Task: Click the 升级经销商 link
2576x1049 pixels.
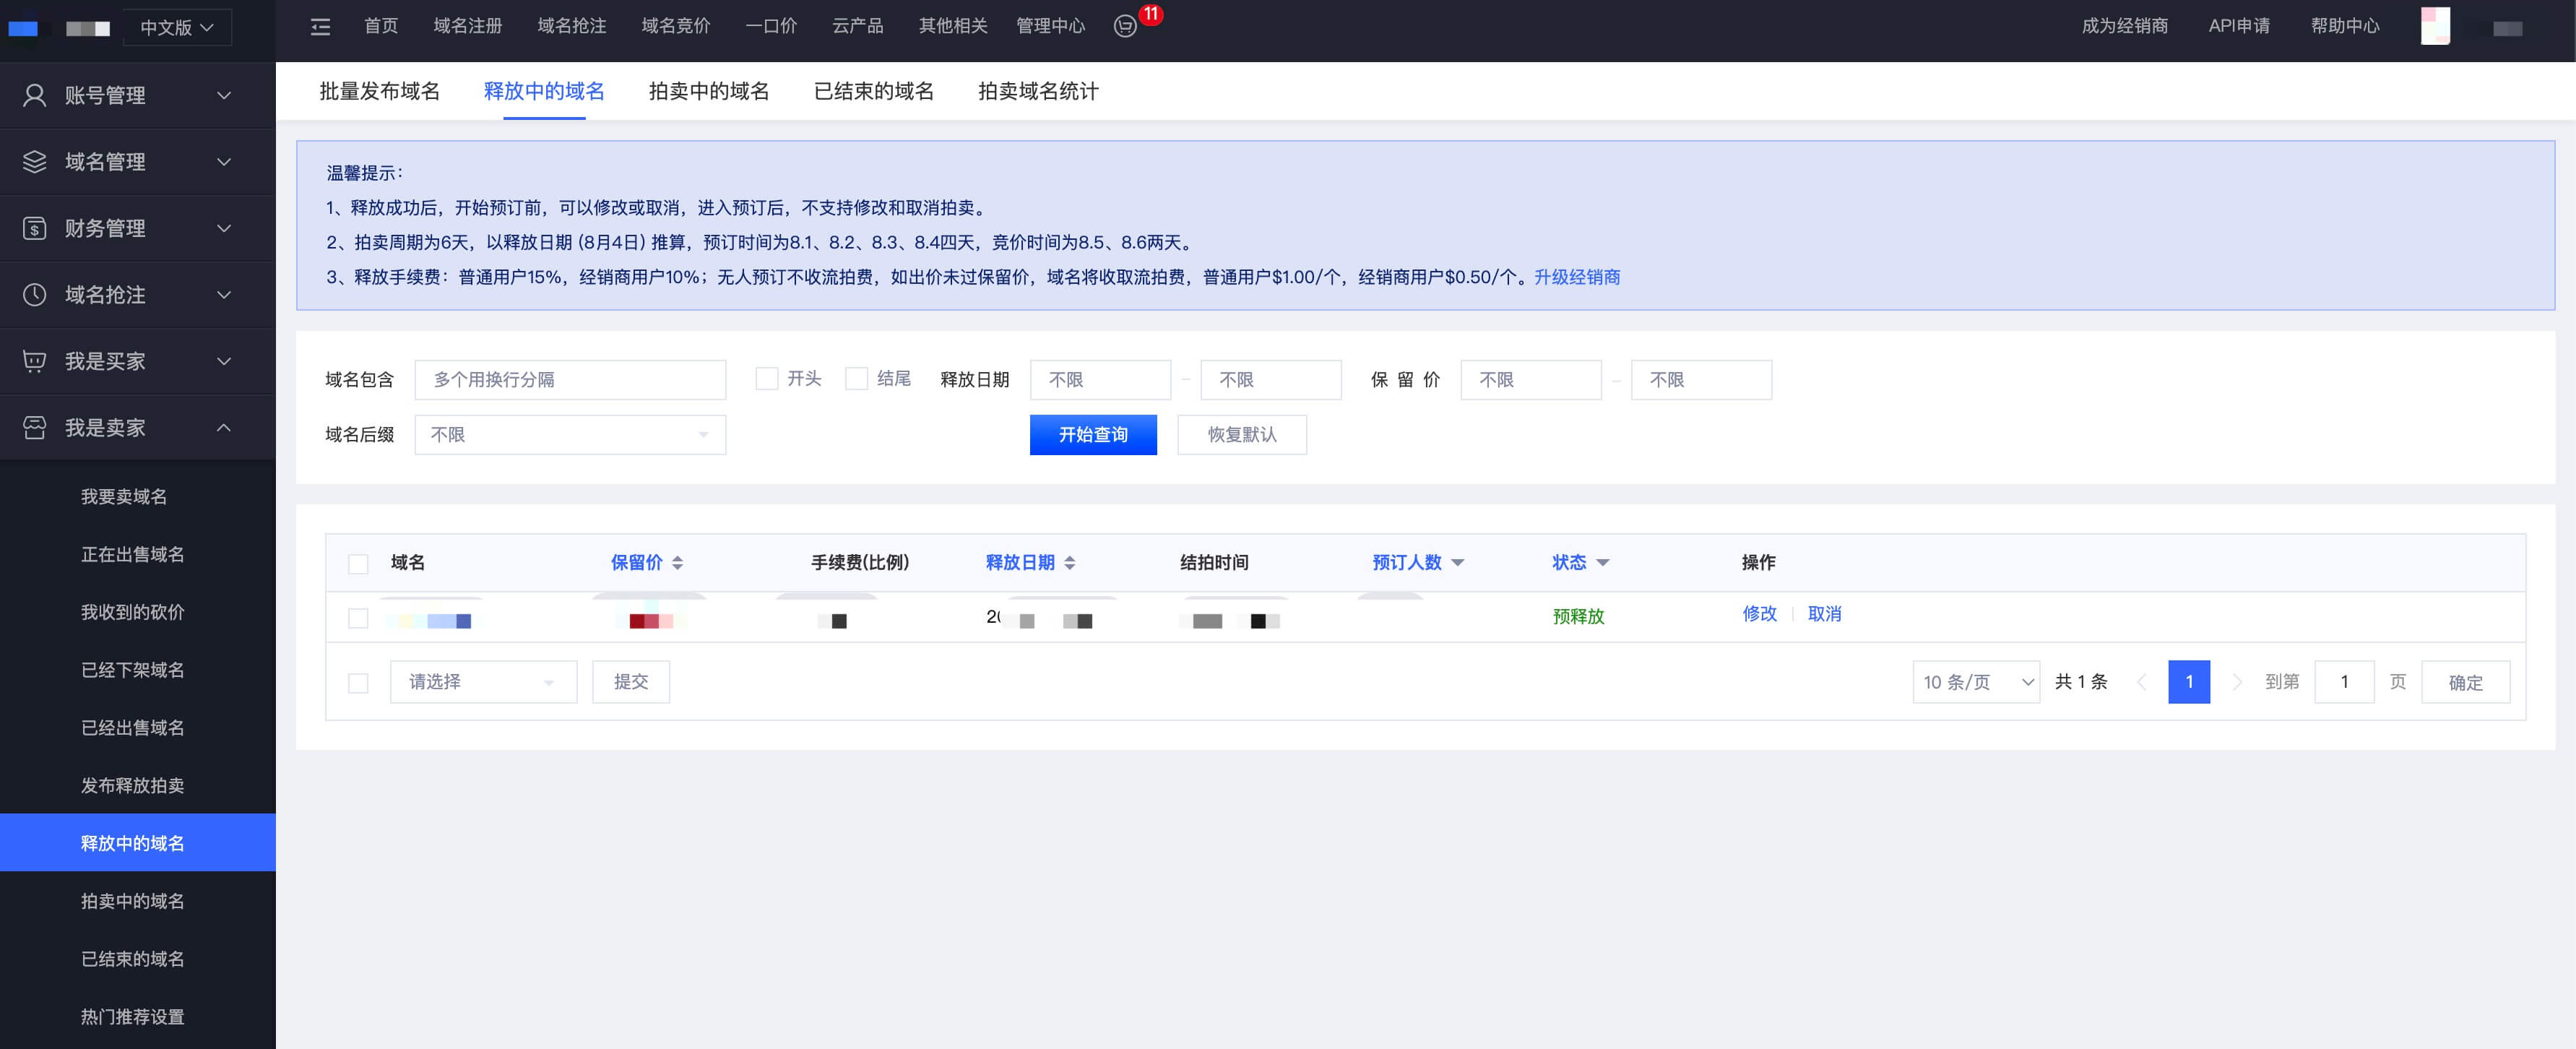Action: 1576,277
